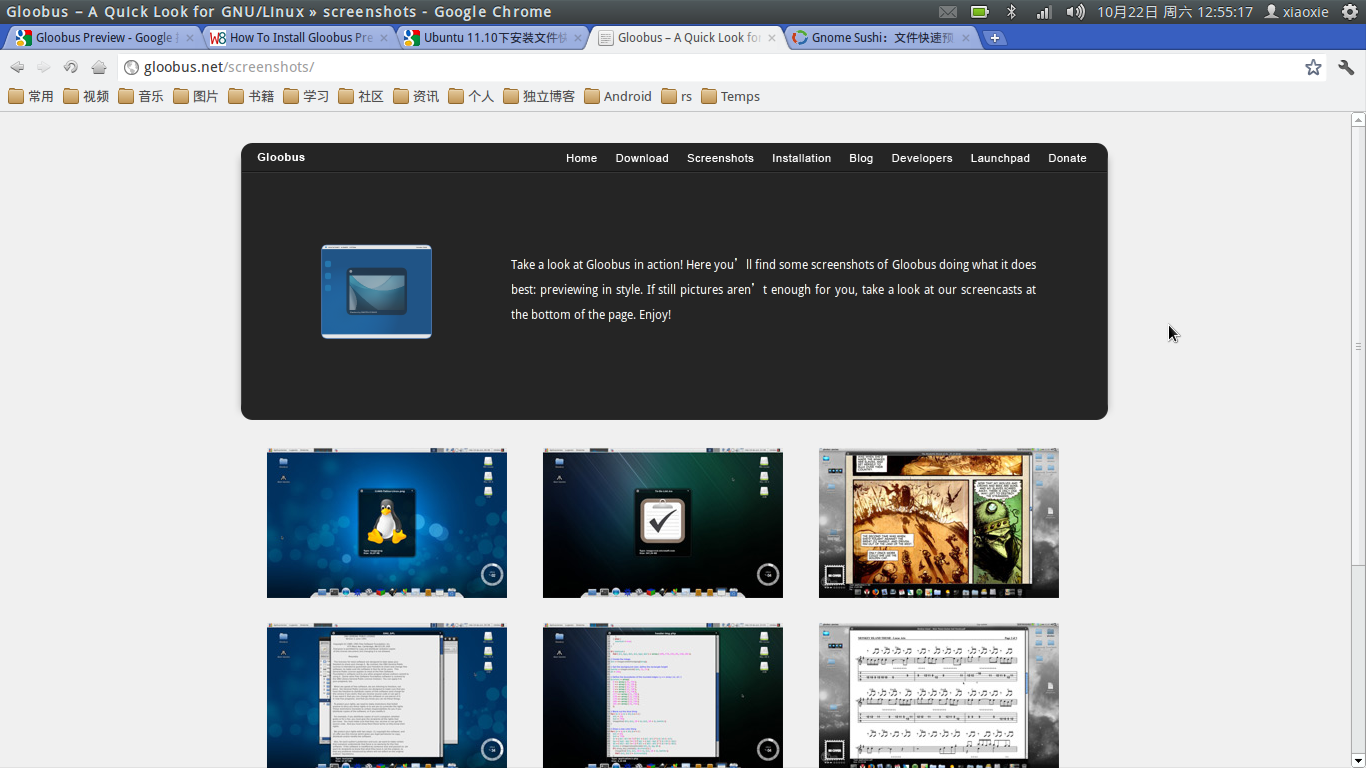Open the text document preview screenshot
Image resolution: width=1366 pixels, height=768 pixels.
pyautogui.click(x=387, y=696)
